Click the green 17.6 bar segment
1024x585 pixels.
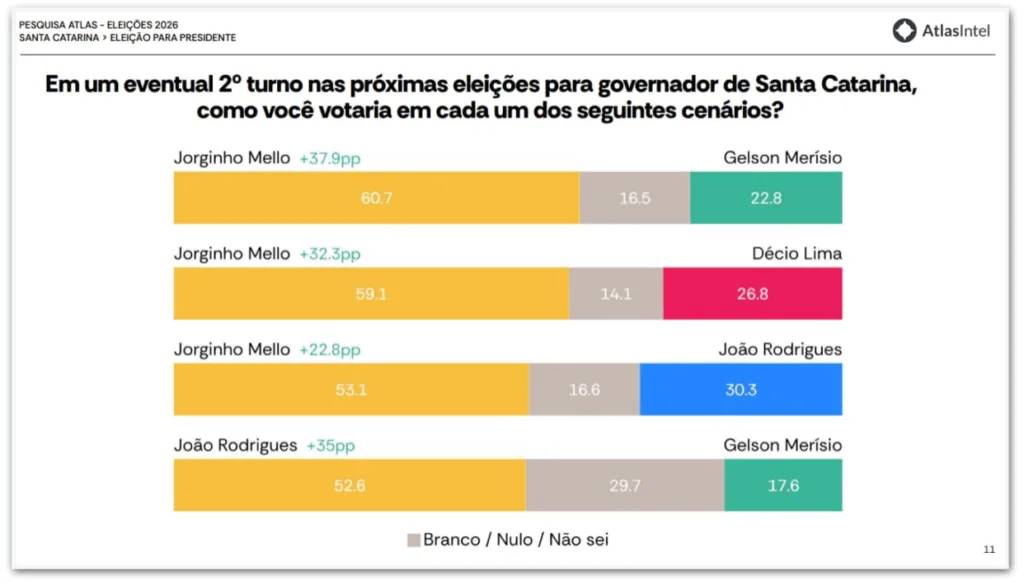783,486
